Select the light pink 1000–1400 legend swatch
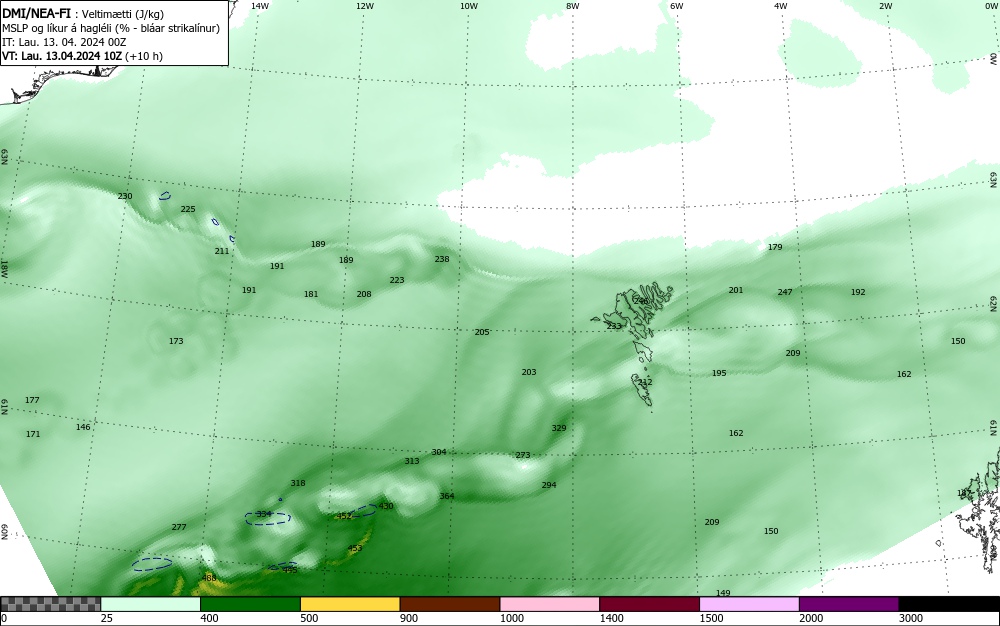This screenshot has width=1000, height=626. click(550, 604)
